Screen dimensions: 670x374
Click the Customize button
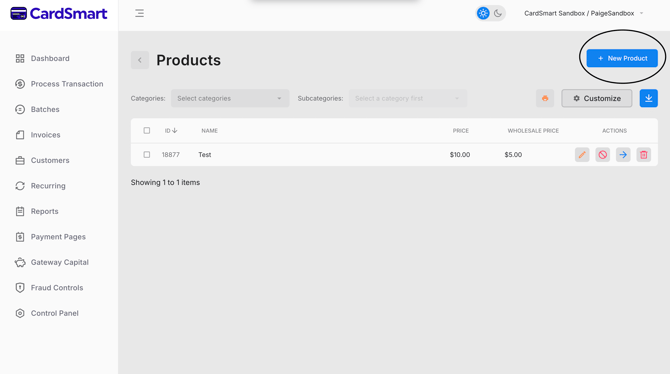(x=597, y=98)
